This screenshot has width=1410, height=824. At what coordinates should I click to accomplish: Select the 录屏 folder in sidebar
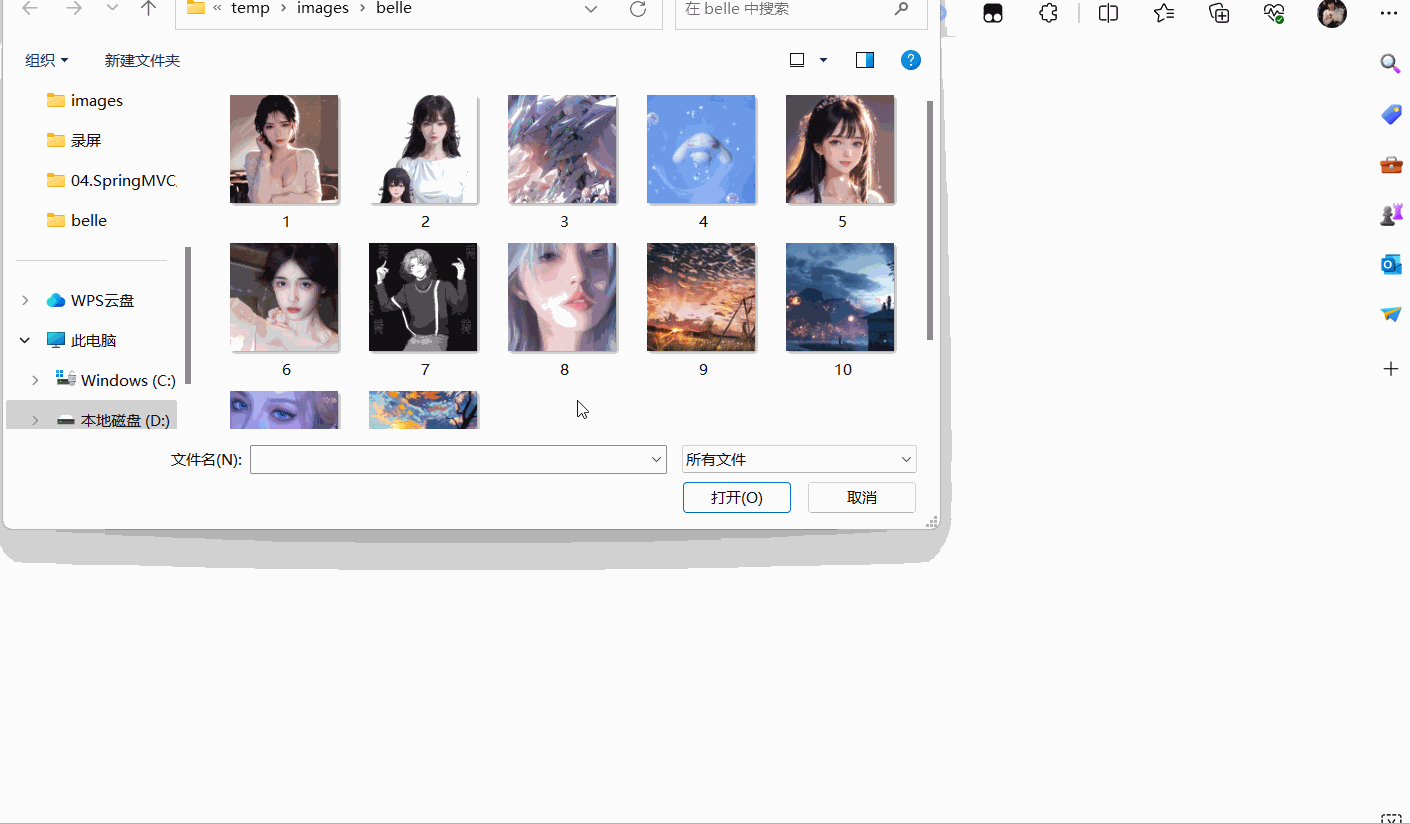(x=74, y=140)
